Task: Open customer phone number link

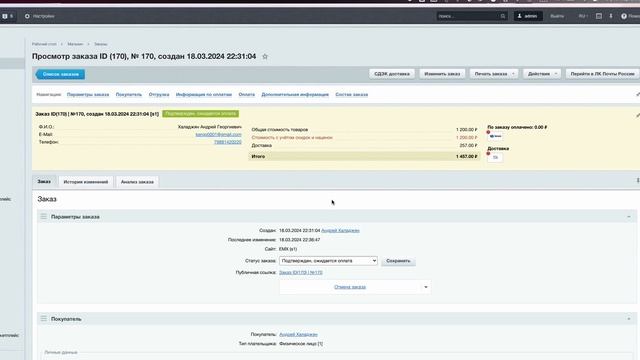Action: tap(228, 142)
